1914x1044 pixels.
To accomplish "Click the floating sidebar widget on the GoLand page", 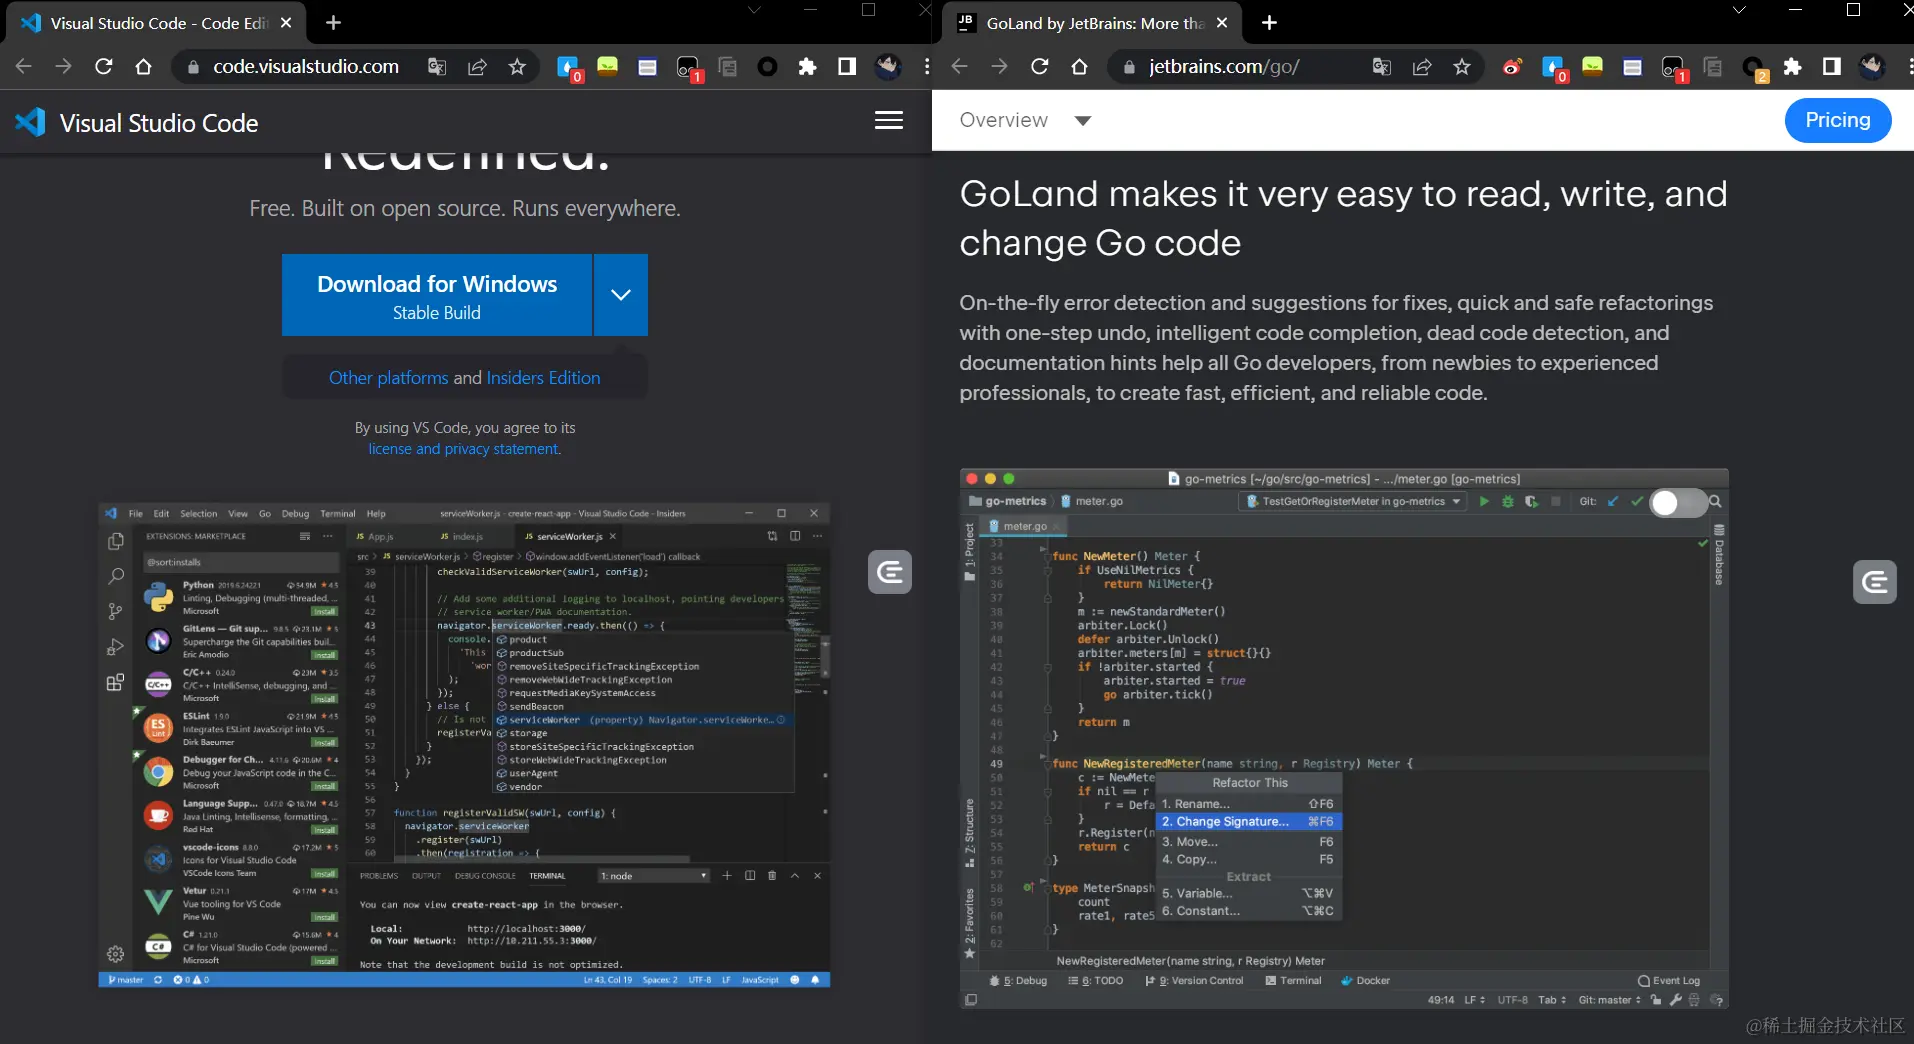I will (x=1875, y=582).
